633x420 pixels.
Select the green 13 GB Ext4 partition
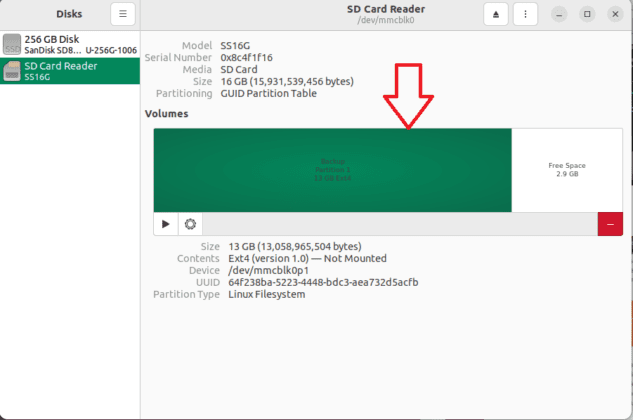[x=332, y=170]
